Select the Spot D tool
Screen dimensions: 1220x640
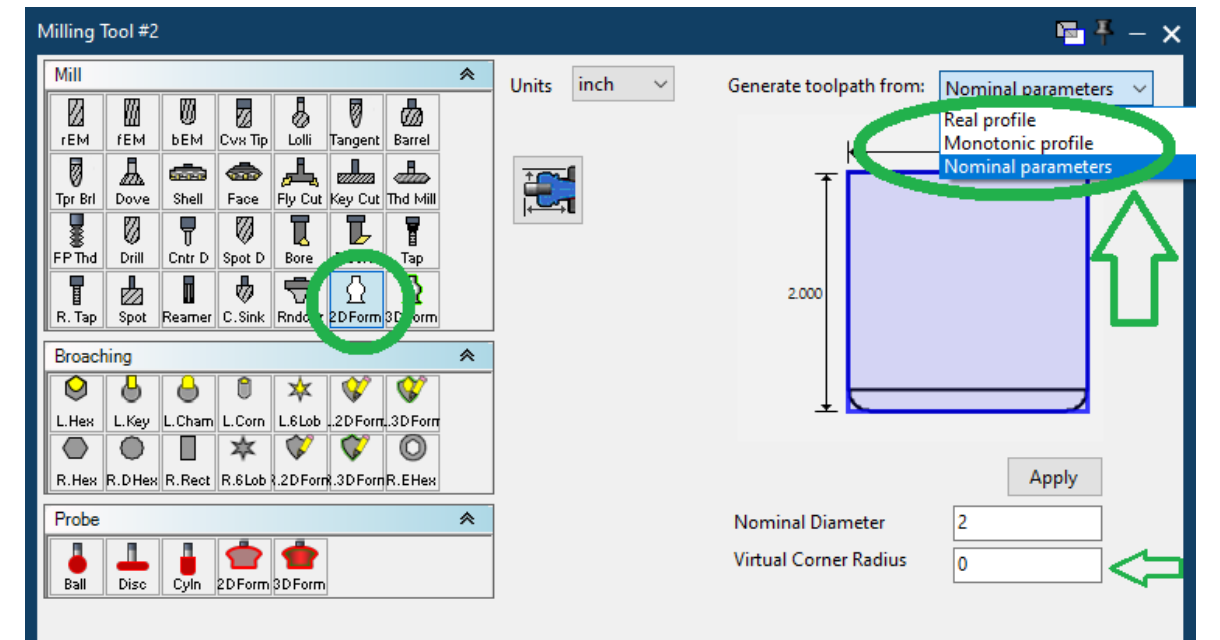[x=243, y=240]
